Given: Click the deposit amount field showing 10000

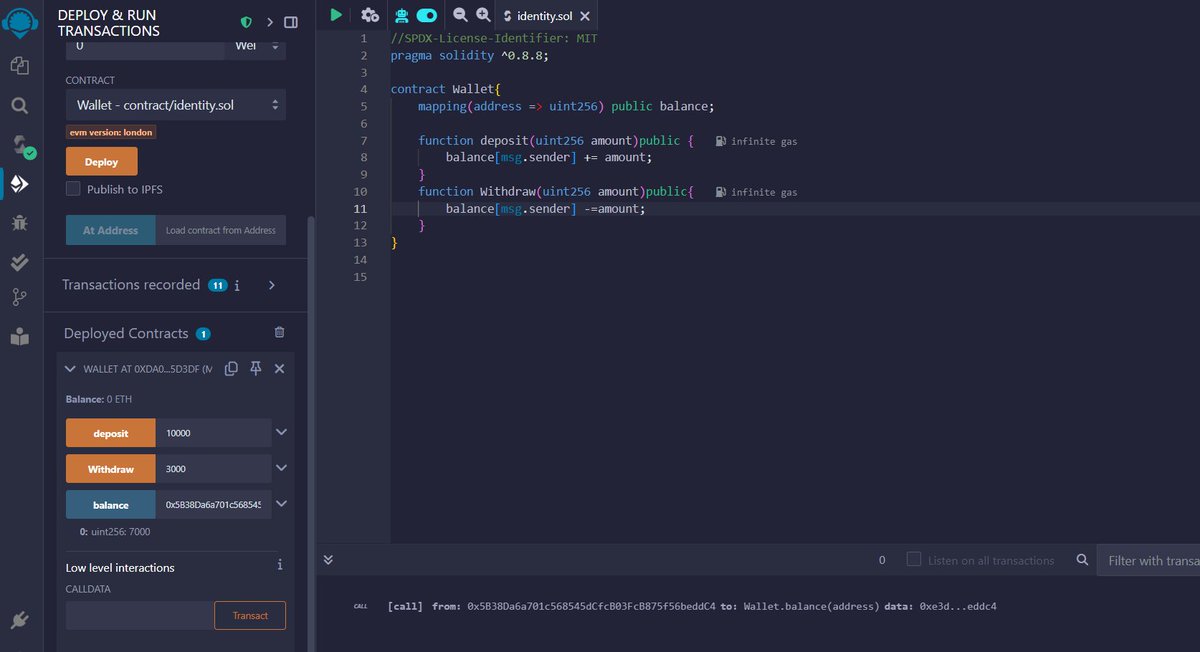Looking at the screenshot, I should [213, 433].
